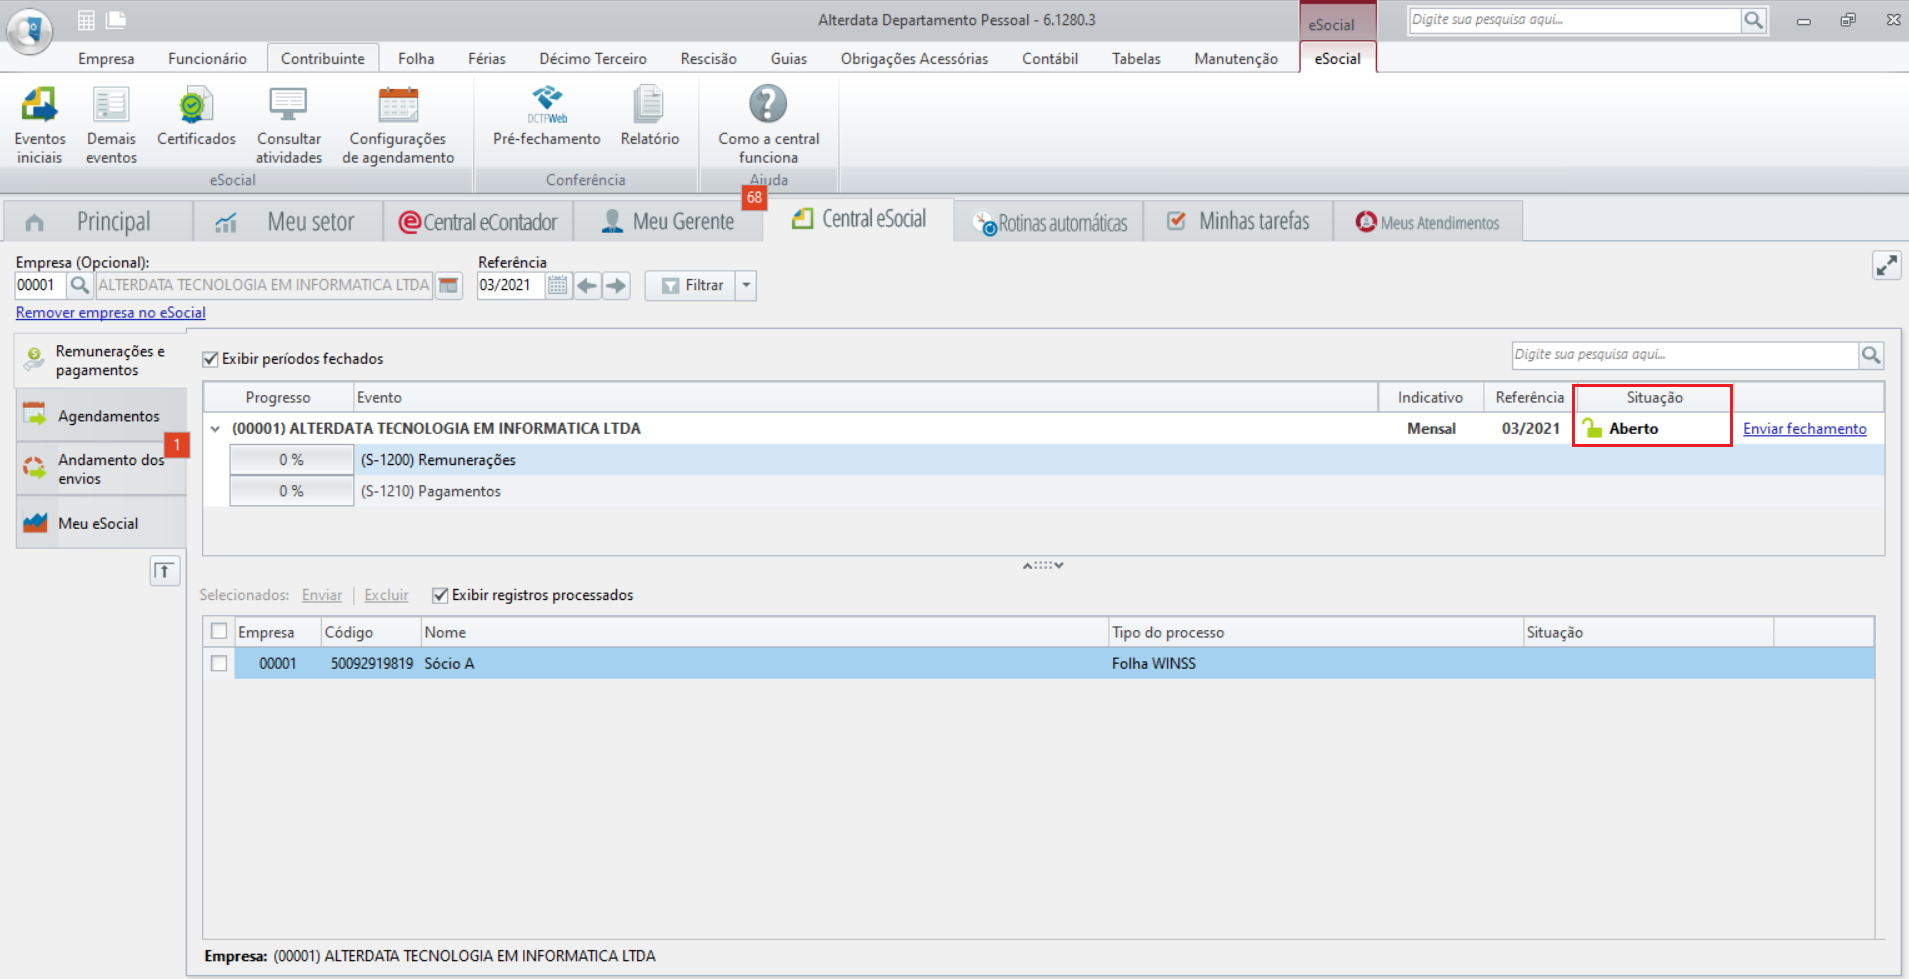Click the grid icon in title bar
The width and height of the screenshot is (1909, 979).
coord(86,20)
